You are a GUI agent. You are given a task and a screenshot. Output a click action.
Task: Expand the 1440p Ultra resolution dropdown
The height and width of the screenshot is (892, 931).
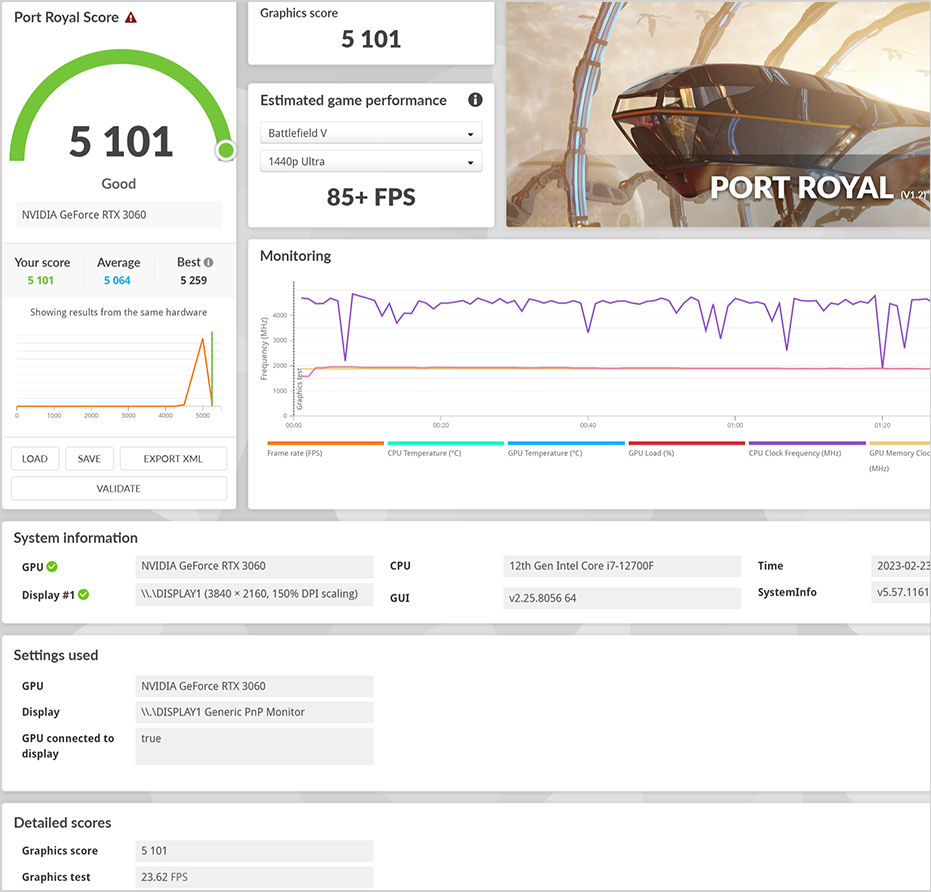point(370,162)
